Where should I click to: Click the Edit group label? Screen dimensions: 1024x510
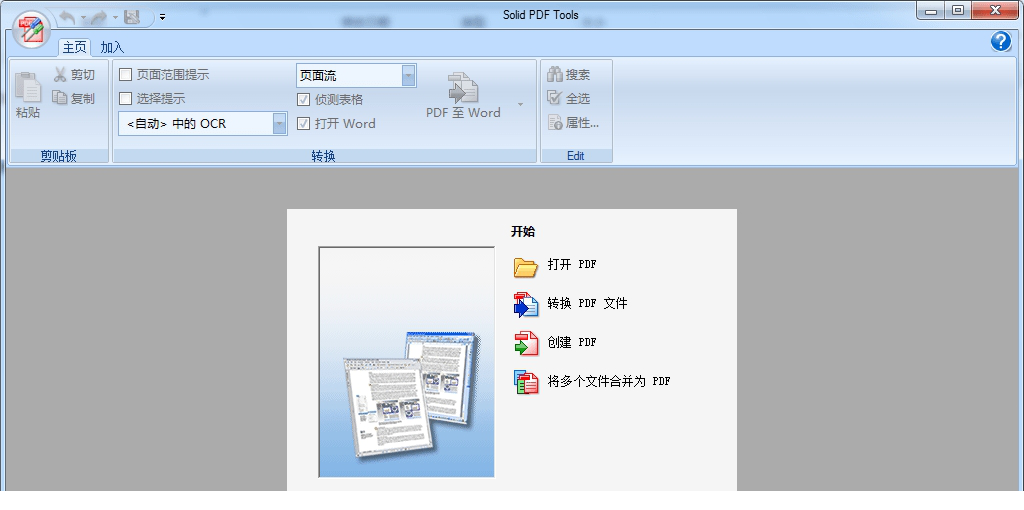575,155
